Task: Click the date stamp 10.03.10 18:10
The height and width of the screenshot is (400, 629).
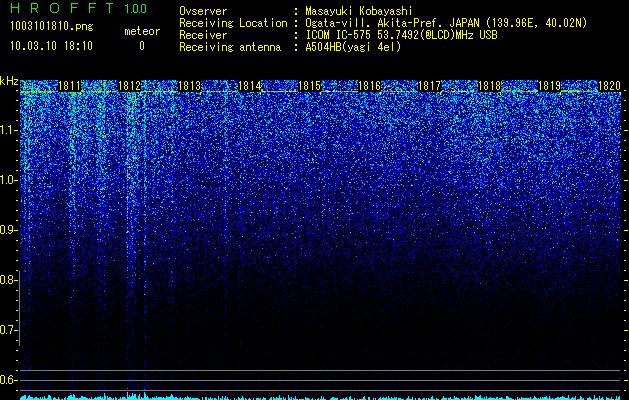Action: (51, 46)
